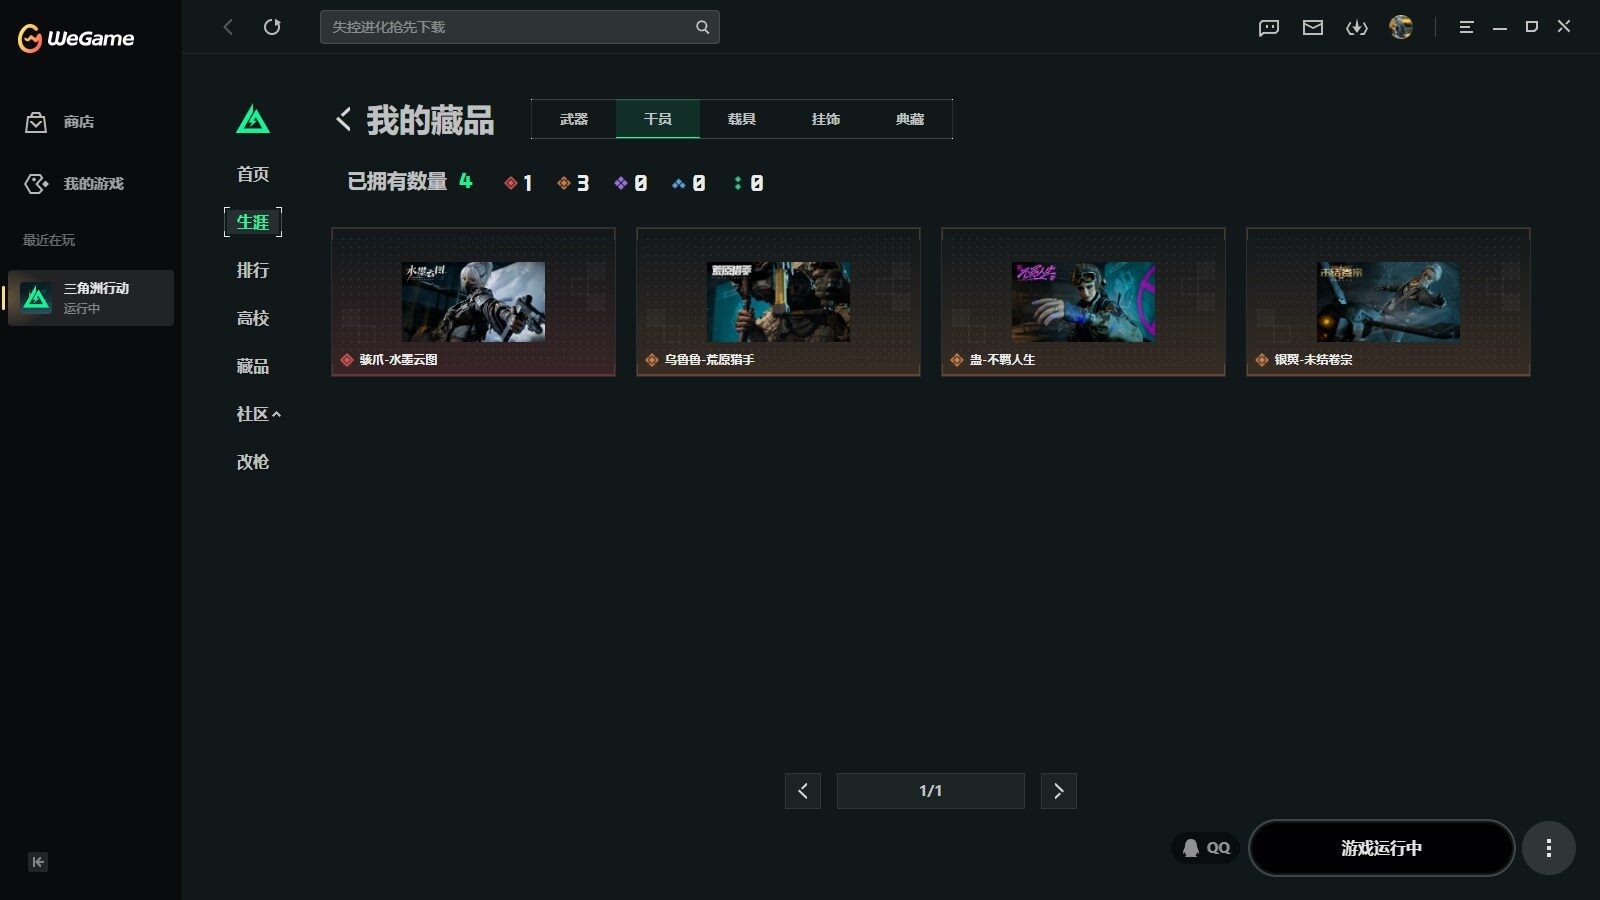The height and width of the screenshot is (900, 1600).
Task: Switch to the 干员 tab
Action: [x=658, y=119]
